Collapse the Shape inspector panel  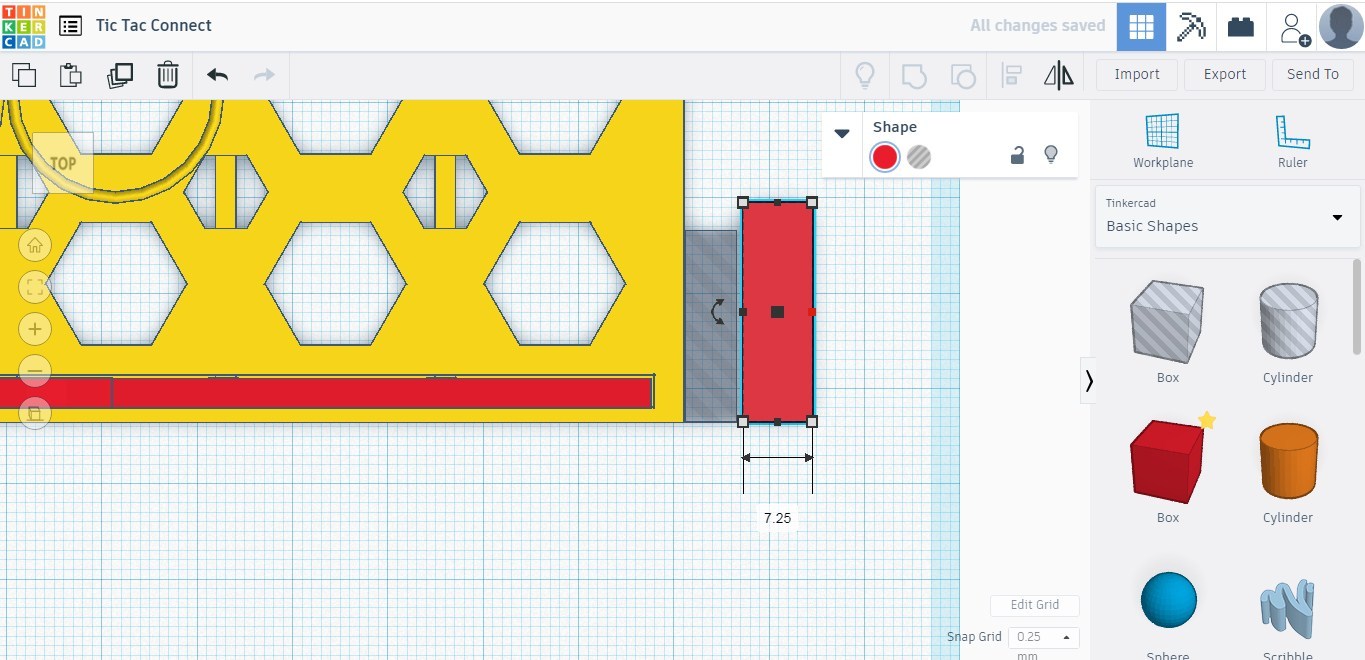(842, 133)
